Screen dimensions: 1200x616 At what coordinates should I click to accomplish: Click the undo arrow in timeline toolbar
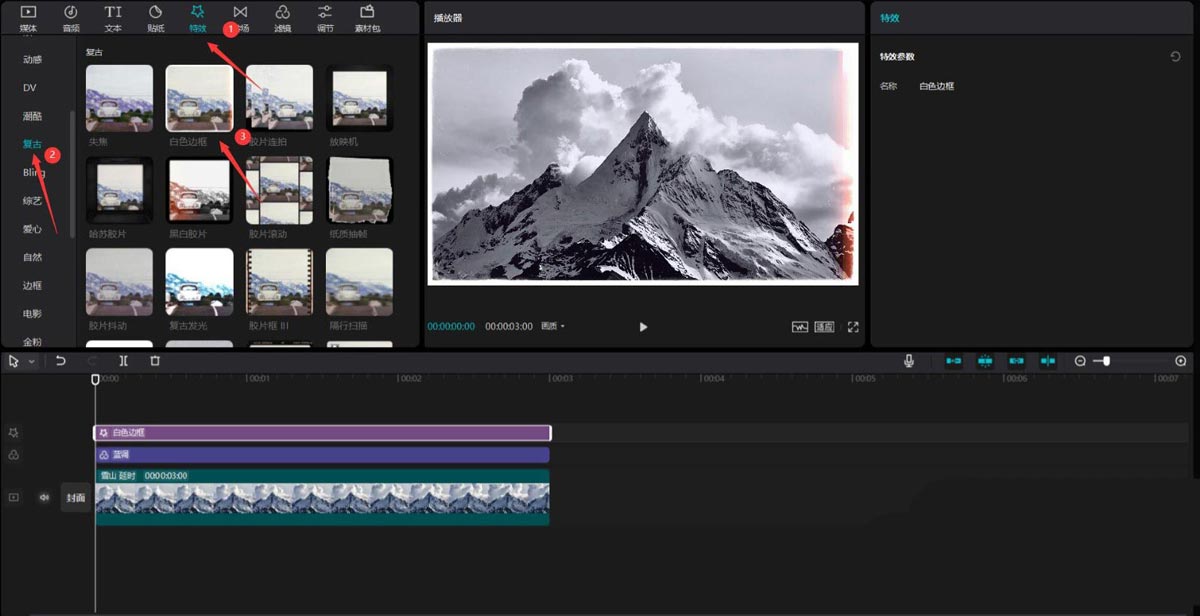(x=60, y=361)
